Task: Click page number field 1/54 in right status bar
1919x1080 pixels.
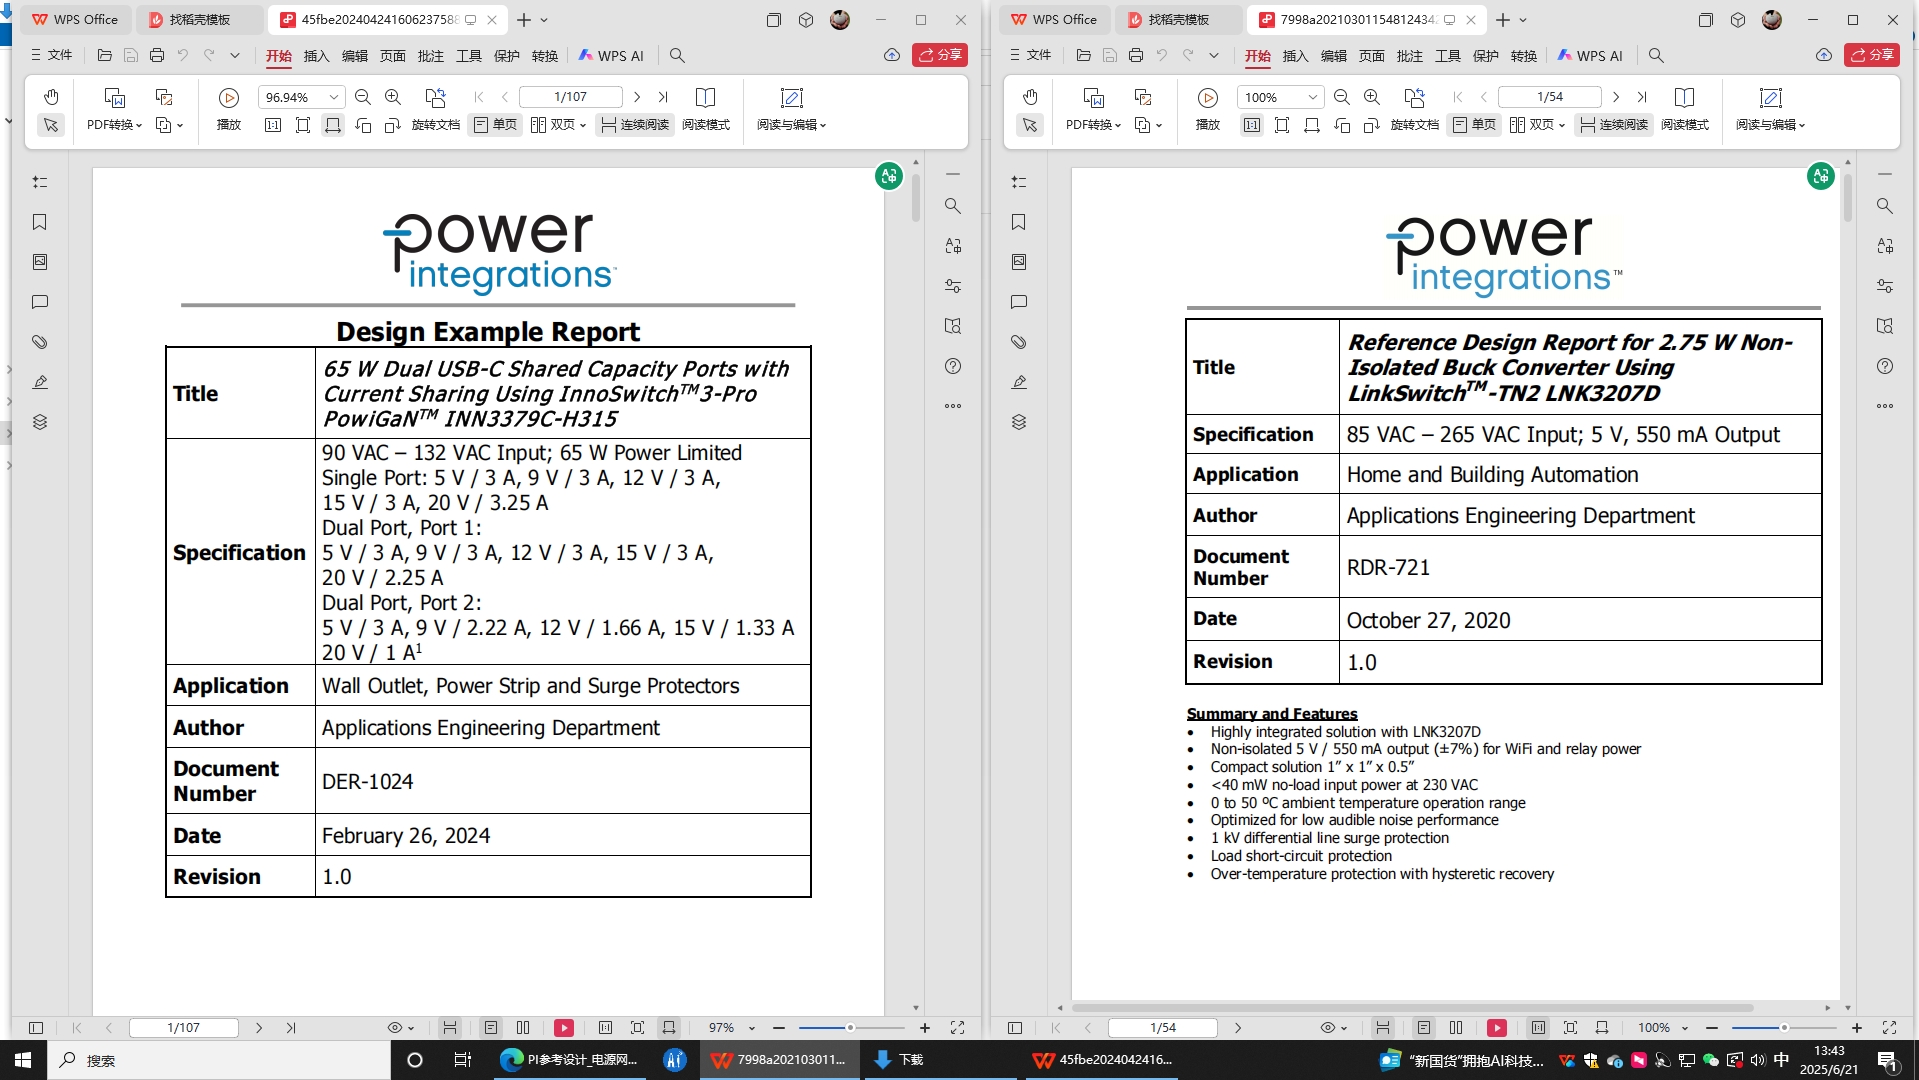Action: [1163, 1028]
